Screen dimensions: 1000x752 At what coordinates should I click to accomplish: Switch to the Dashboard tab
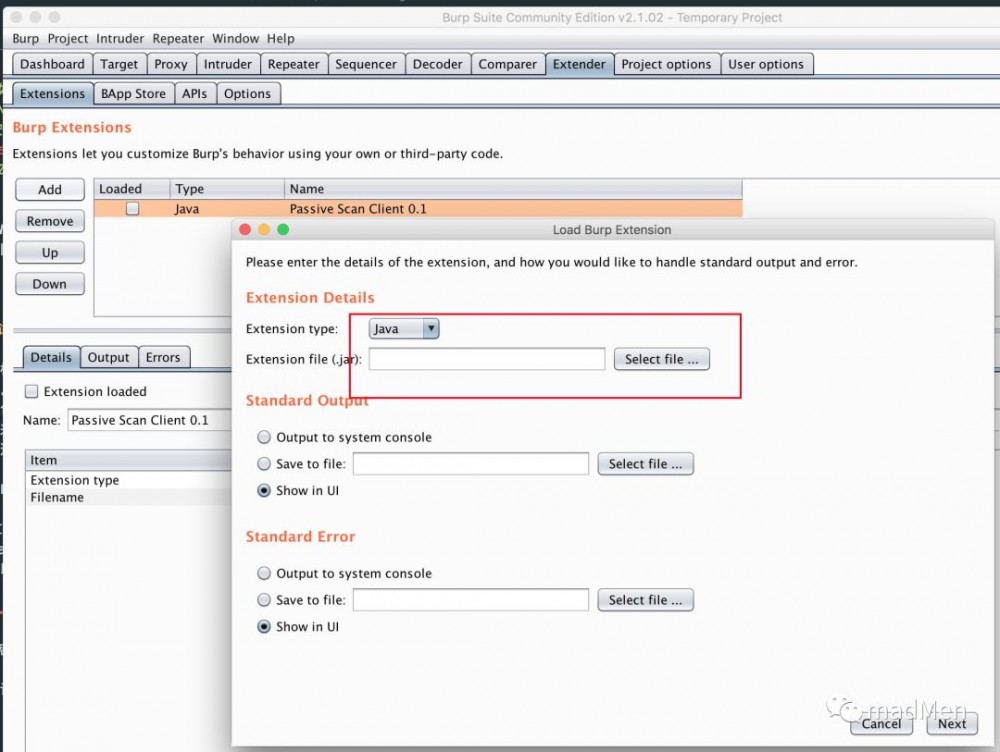(x=52, y=64)
